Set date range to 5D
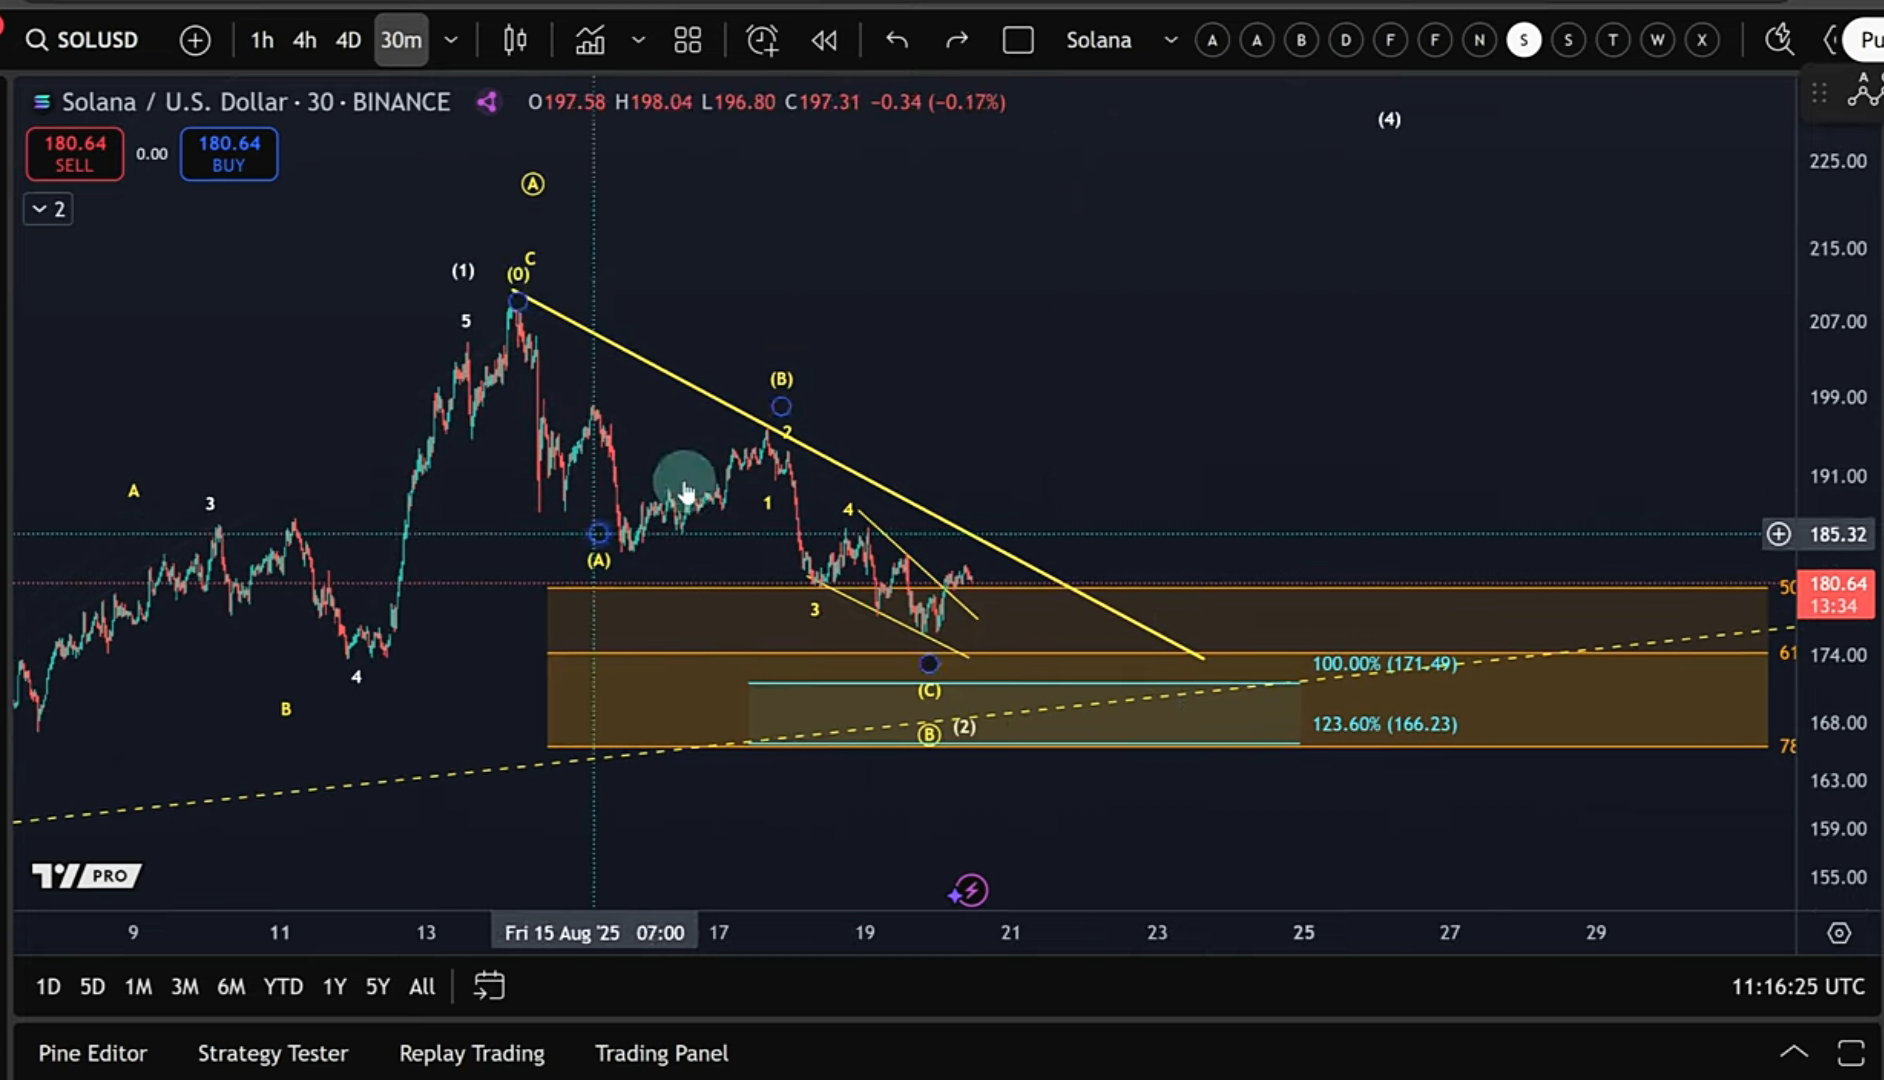 coord(92,987)
